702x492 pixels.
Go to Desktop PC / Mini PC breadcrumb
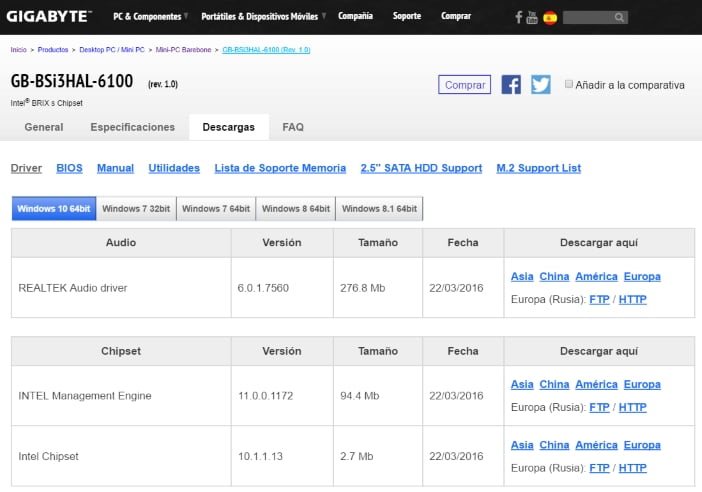coord(112,50)
